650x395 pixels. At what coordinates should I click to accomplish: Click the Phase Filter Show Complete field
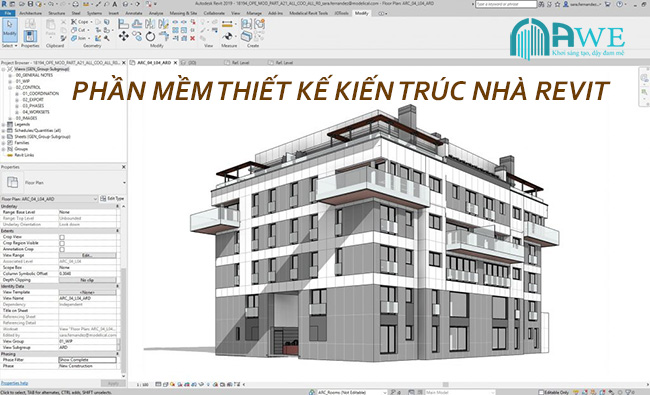[87, 360]
